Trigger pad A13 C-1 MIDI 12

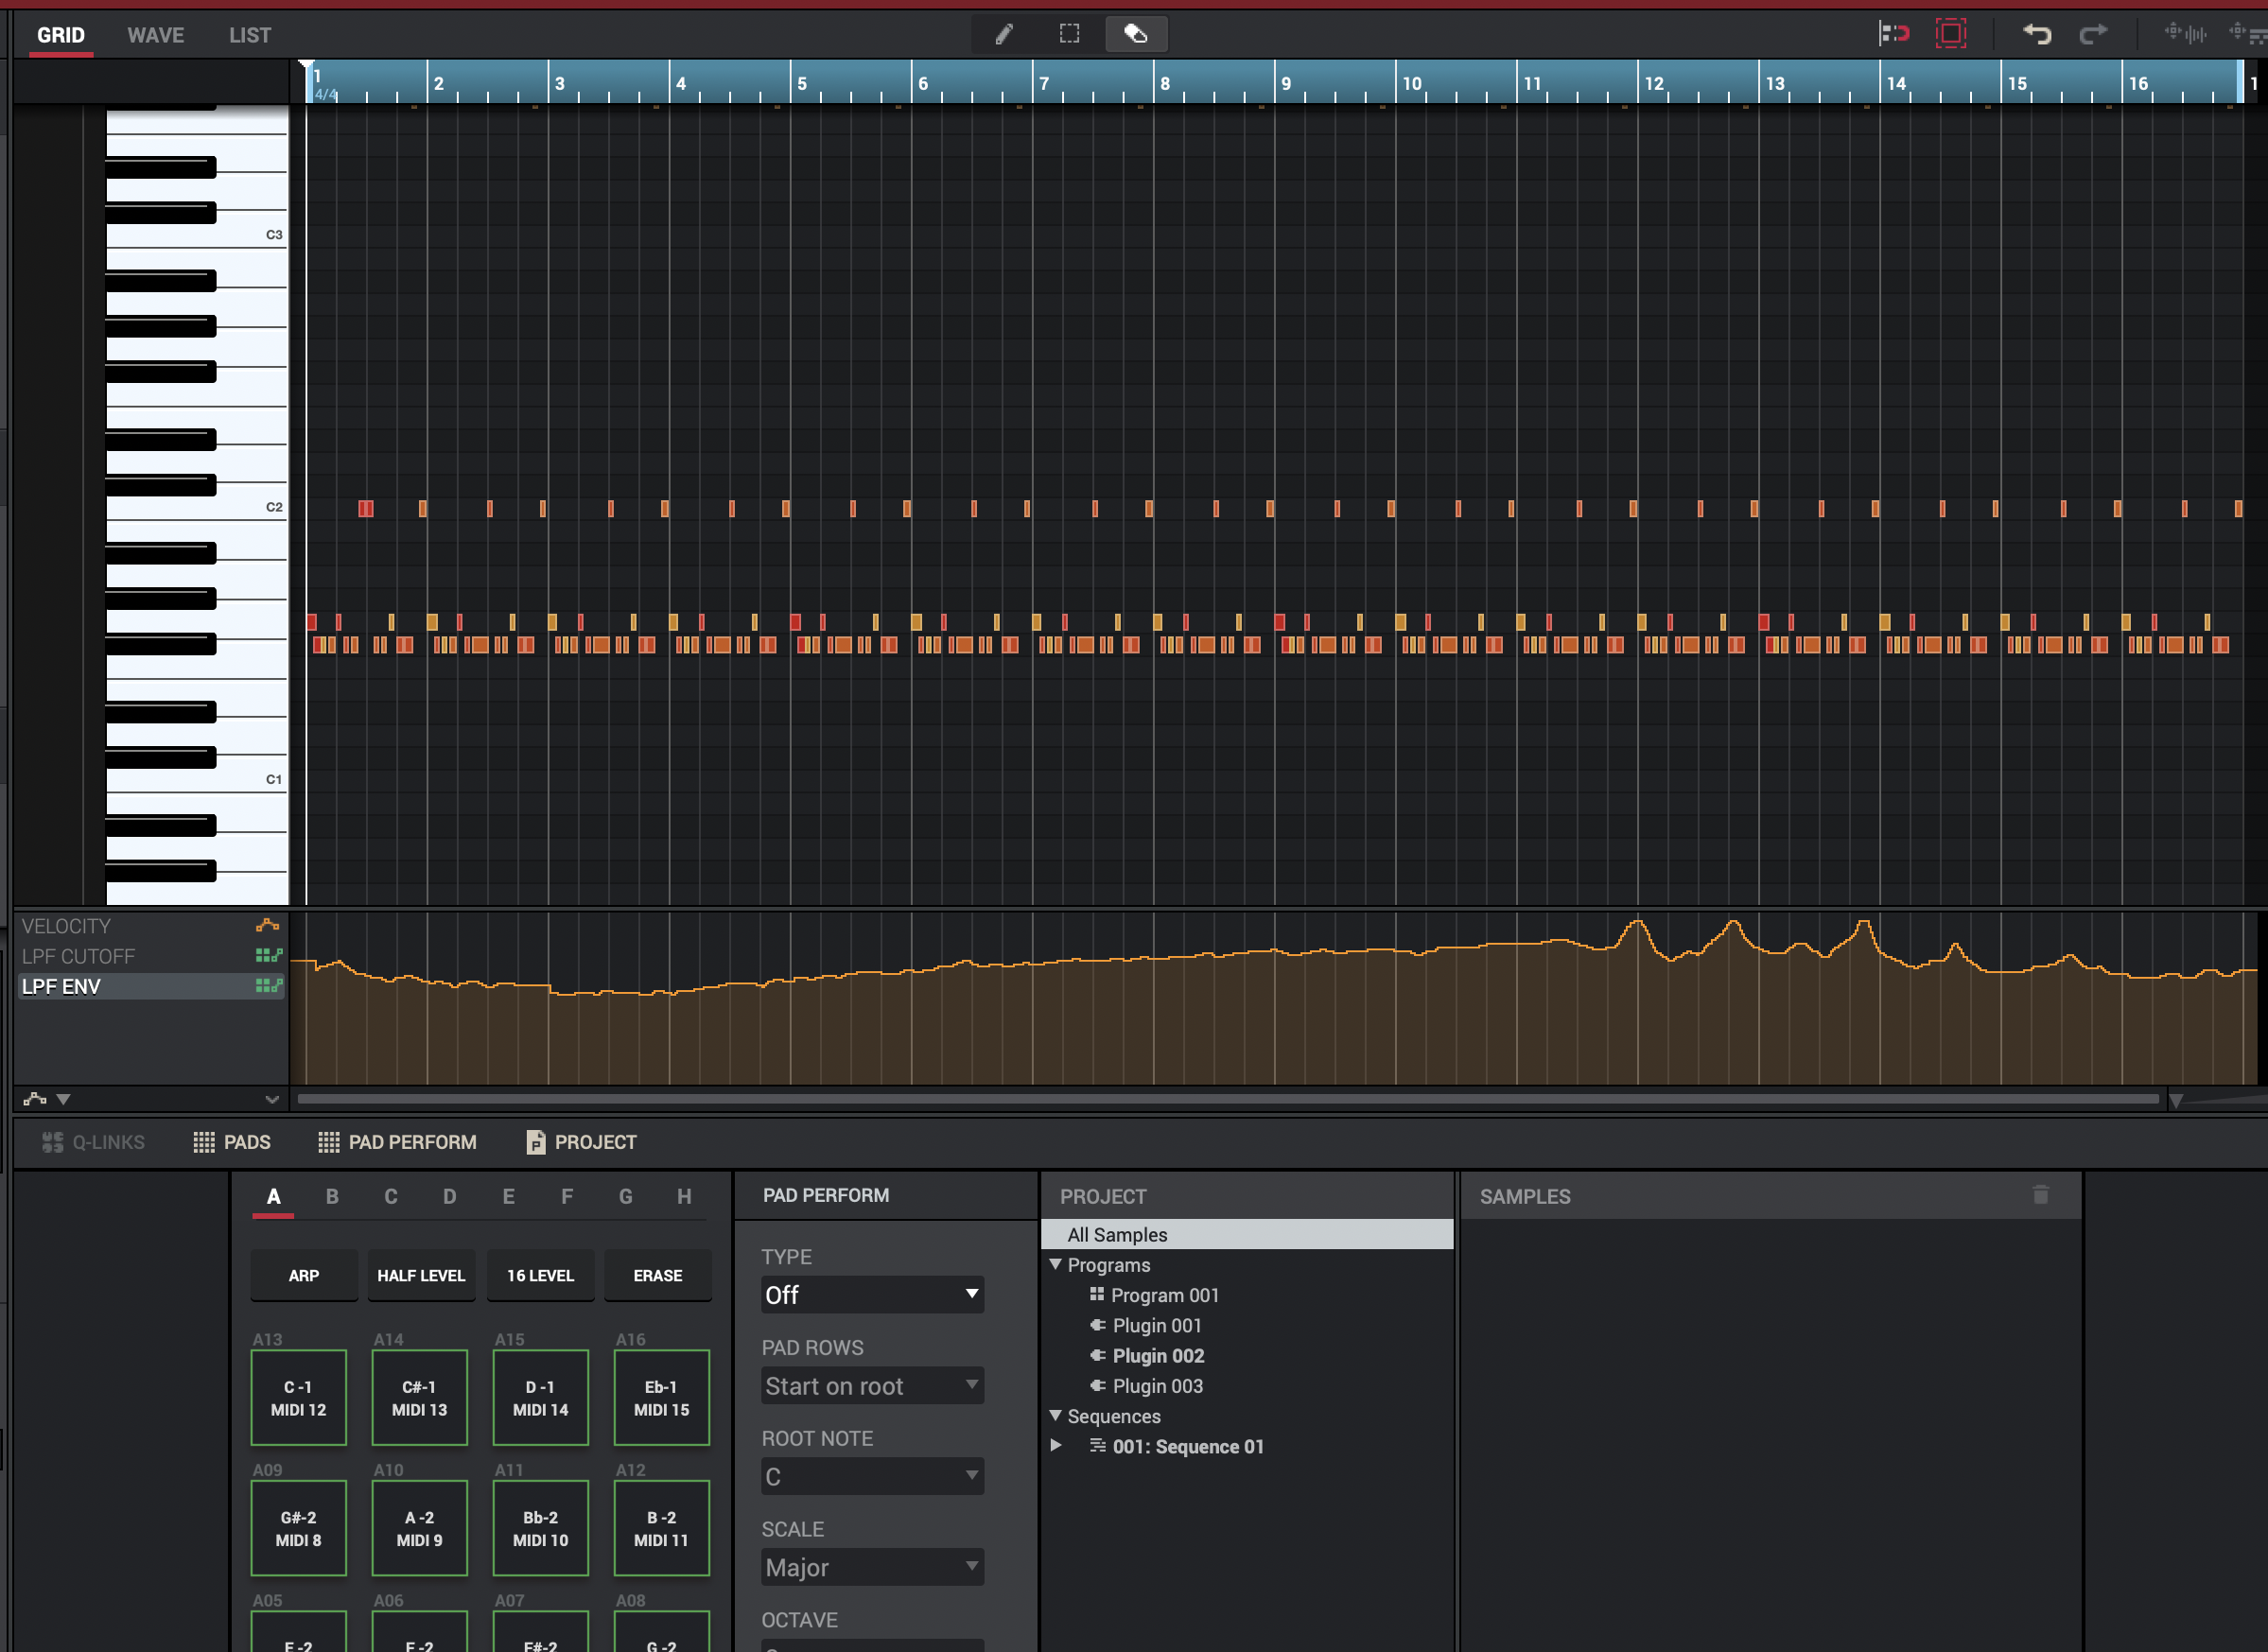pyautogui.click(x=298, y=1397)
